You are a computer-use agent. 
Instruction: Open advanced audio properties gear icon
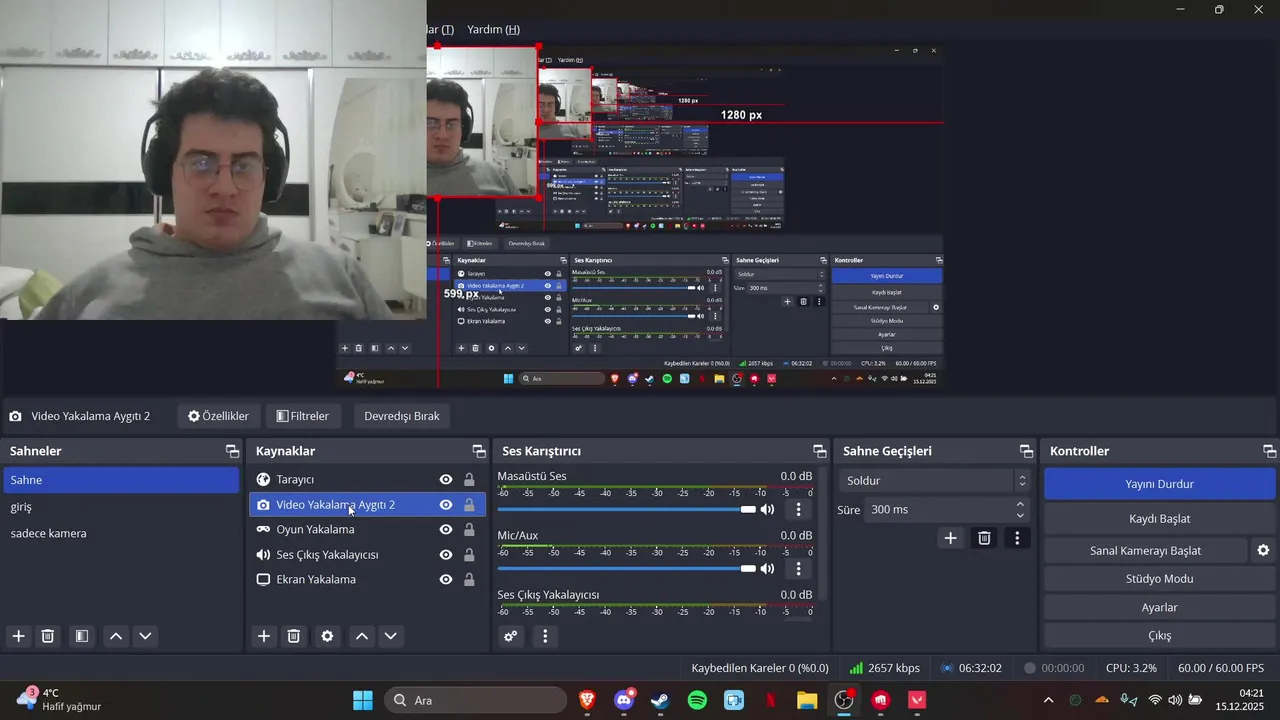coord(511,636)
